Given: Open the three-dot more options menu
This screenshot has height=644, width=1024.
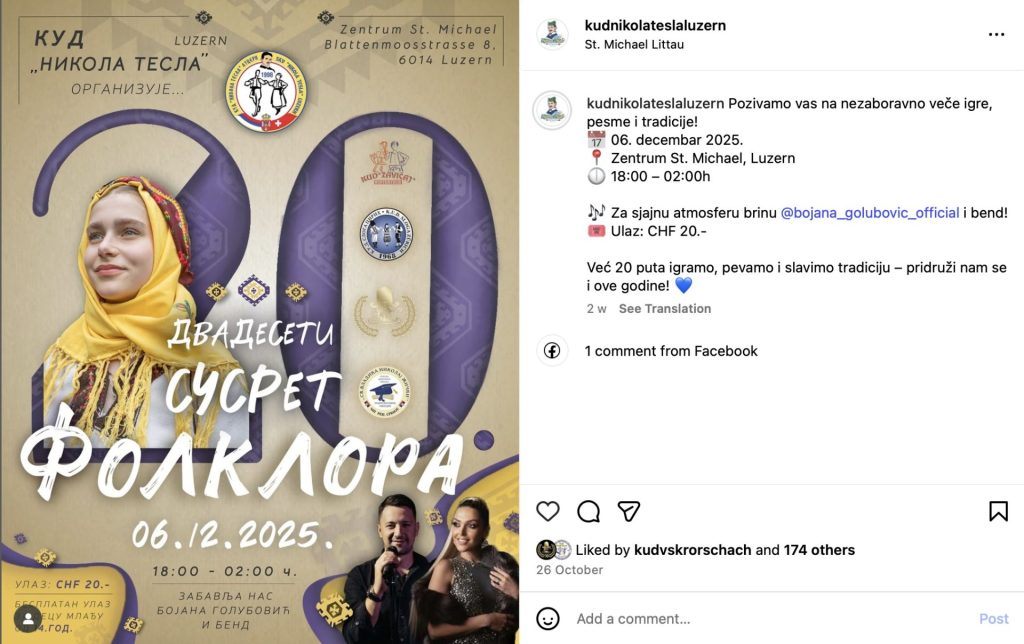Looking at the screenshot, I should tap(996, 35).
